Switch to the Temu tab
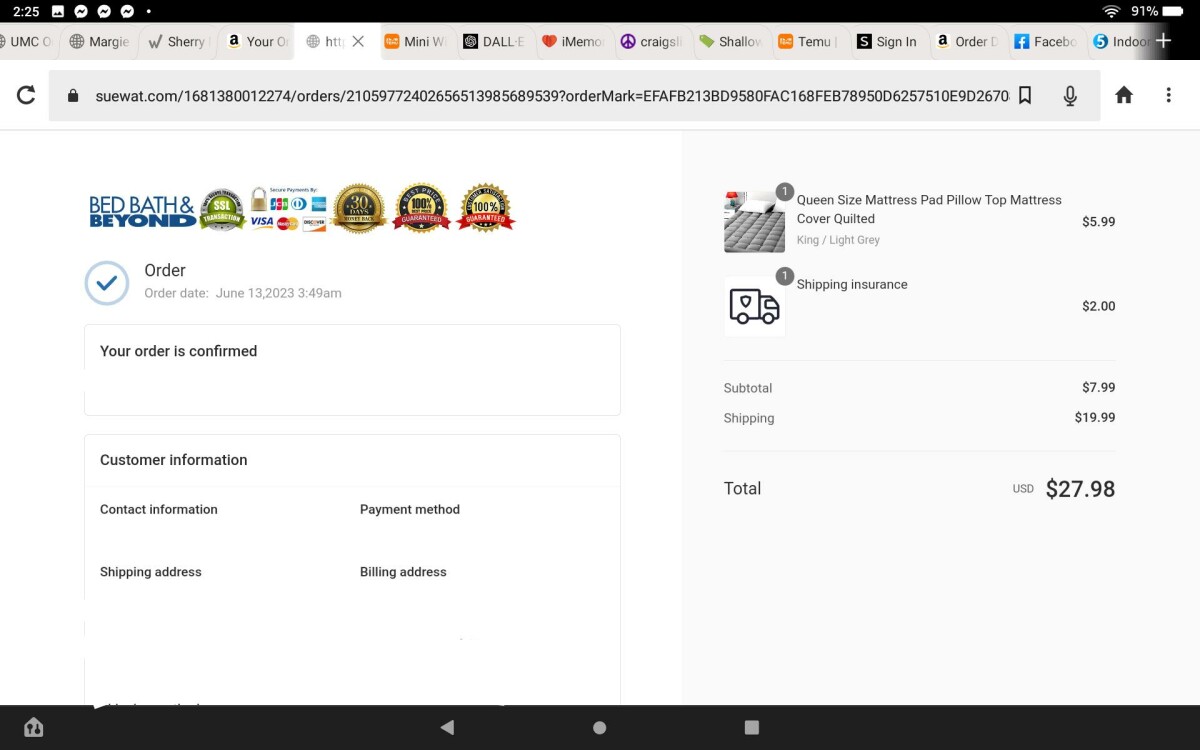 (808, 41)
